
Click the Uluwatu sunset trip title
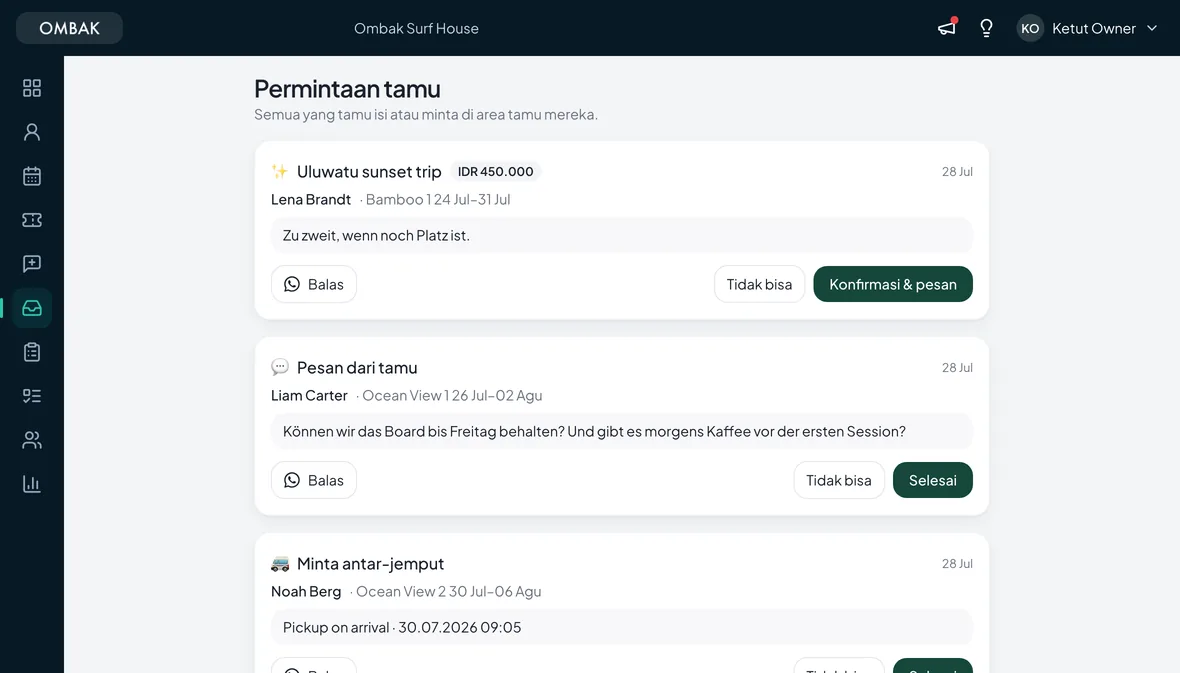(x=369, y=172)
